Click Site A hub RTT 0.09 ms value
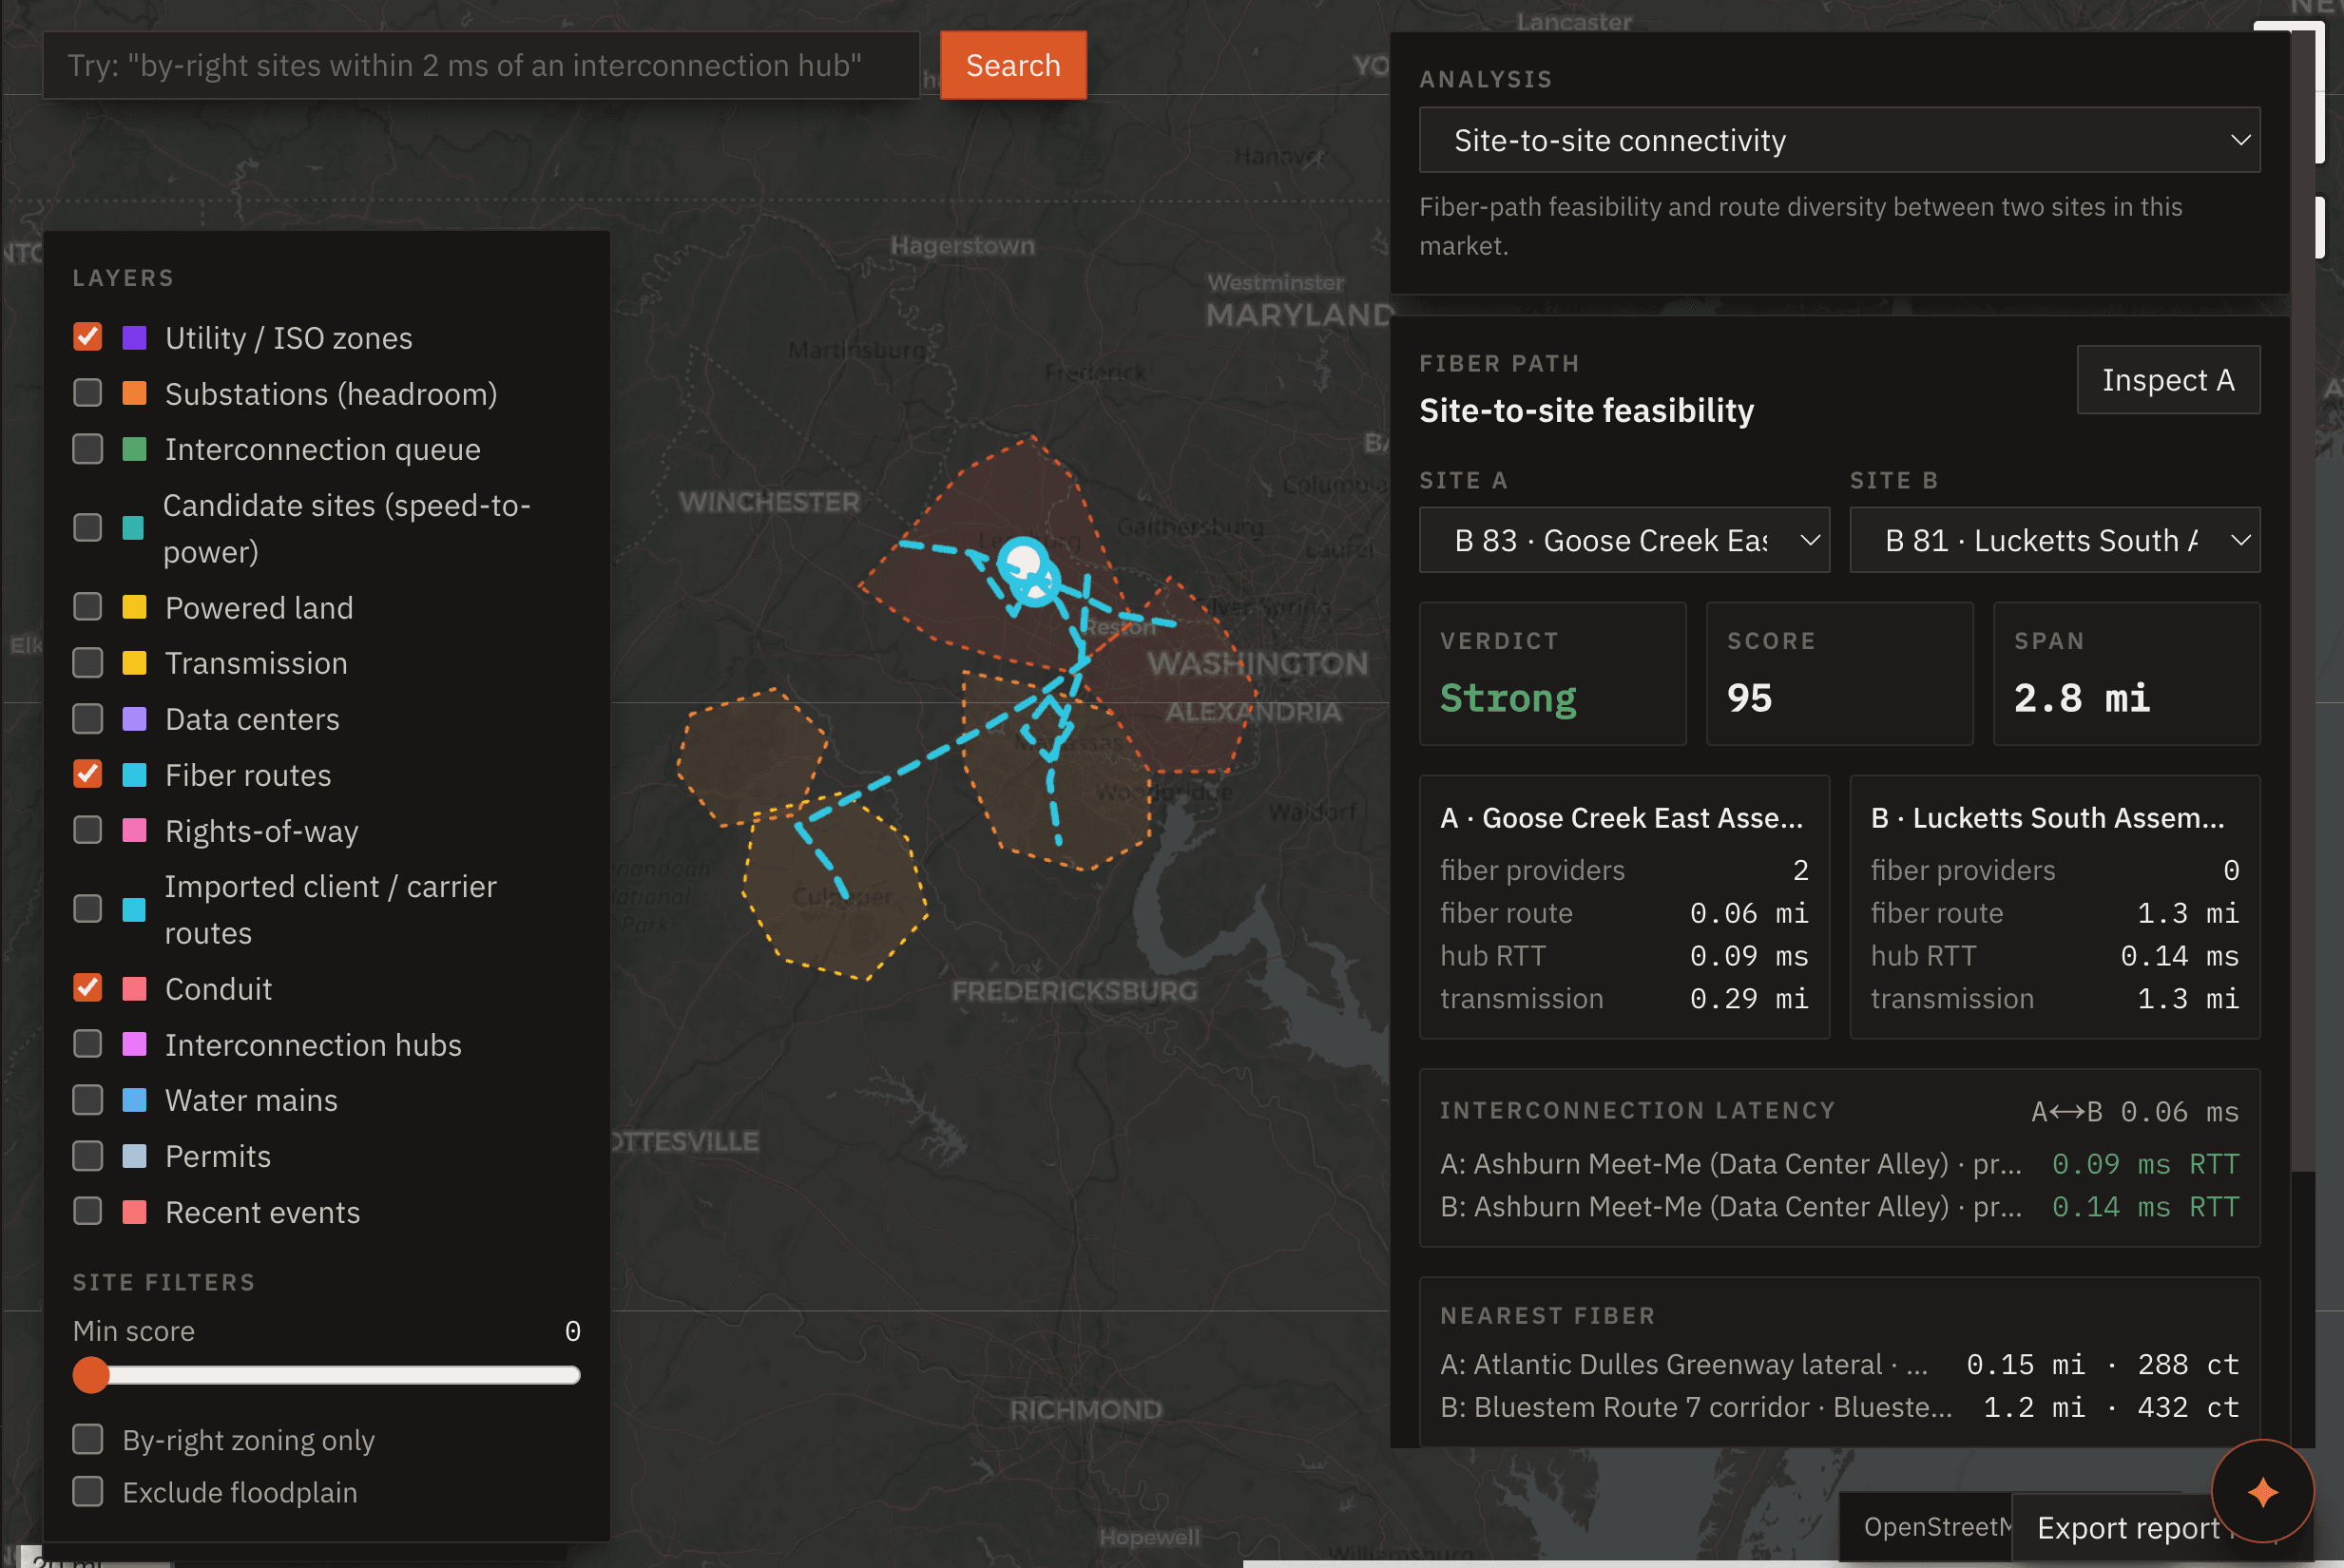 (x=1749, y=956)
